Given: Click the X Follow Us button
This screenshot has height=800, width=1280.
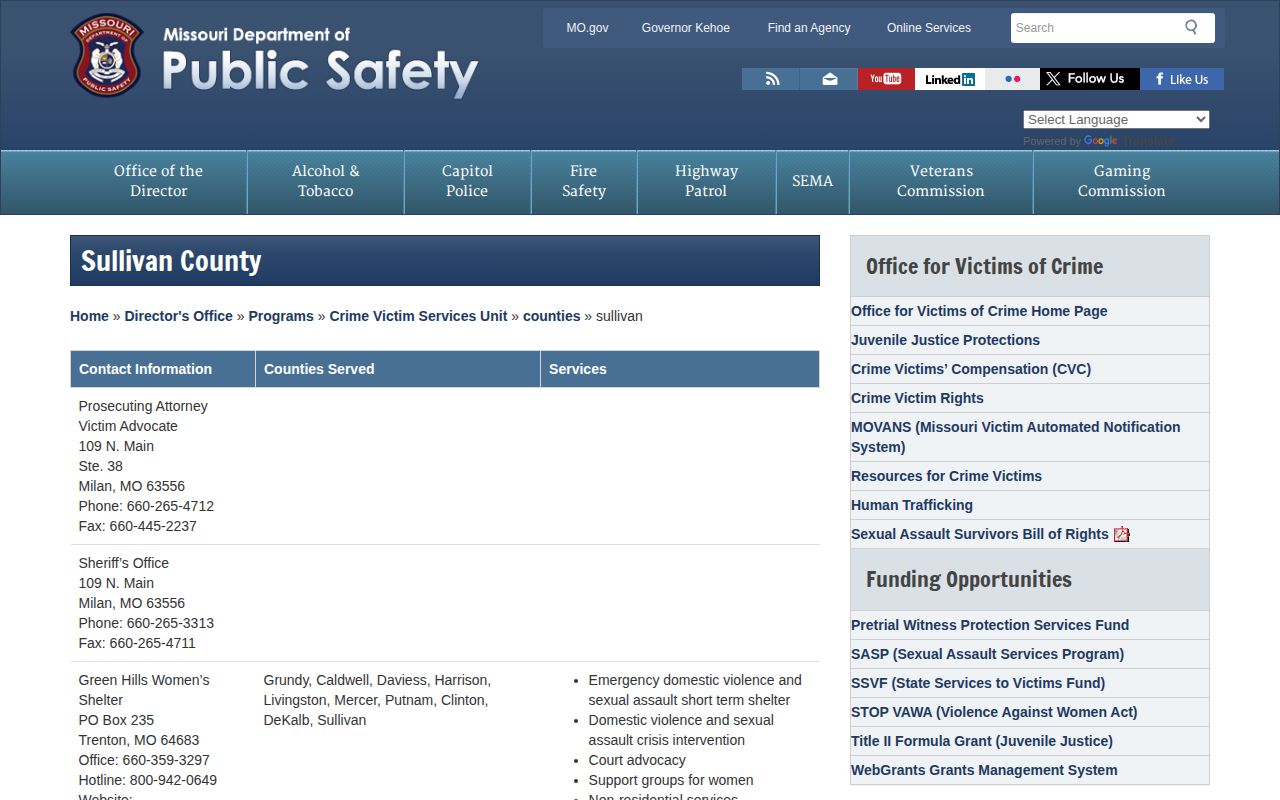Looking at the screenshot, I should click(x=1090, y=79).
